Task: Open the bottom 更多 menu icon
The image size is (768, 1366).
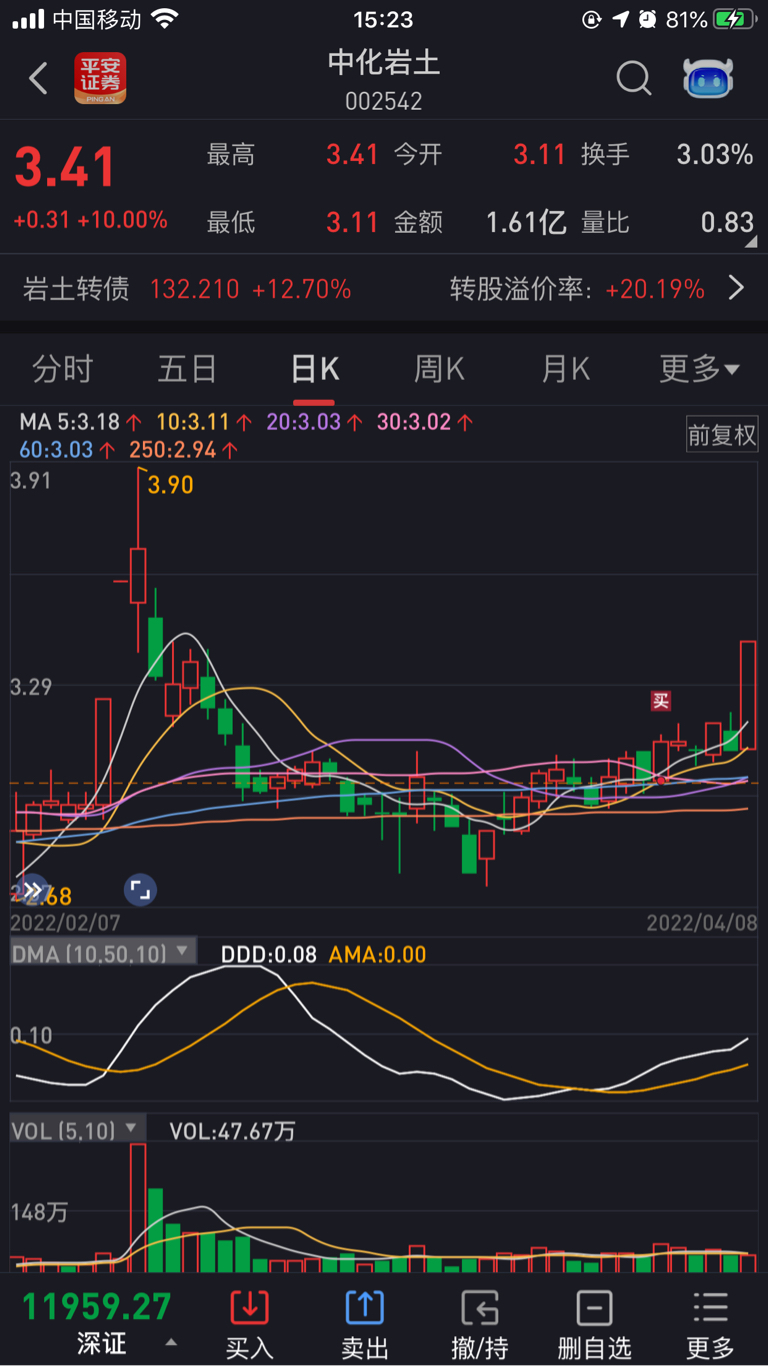Action: coord(710,1307)
